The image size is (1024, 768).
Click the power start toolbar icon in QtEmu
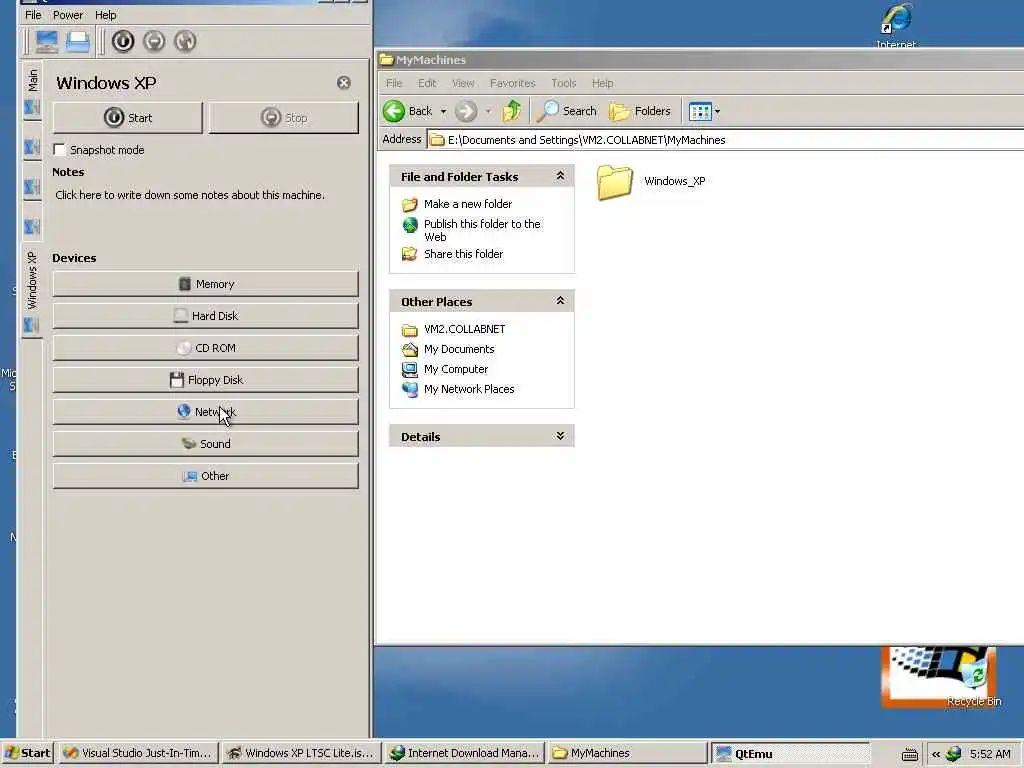123,41
